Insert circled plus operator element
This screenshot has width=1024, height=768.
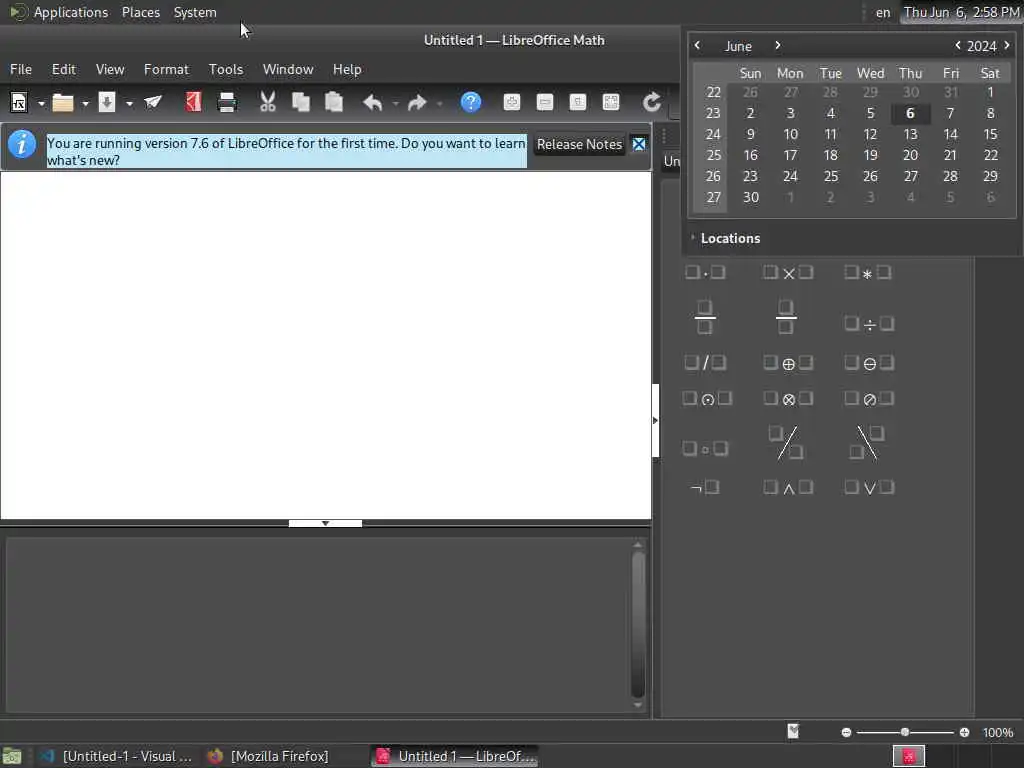click(788, 362)
